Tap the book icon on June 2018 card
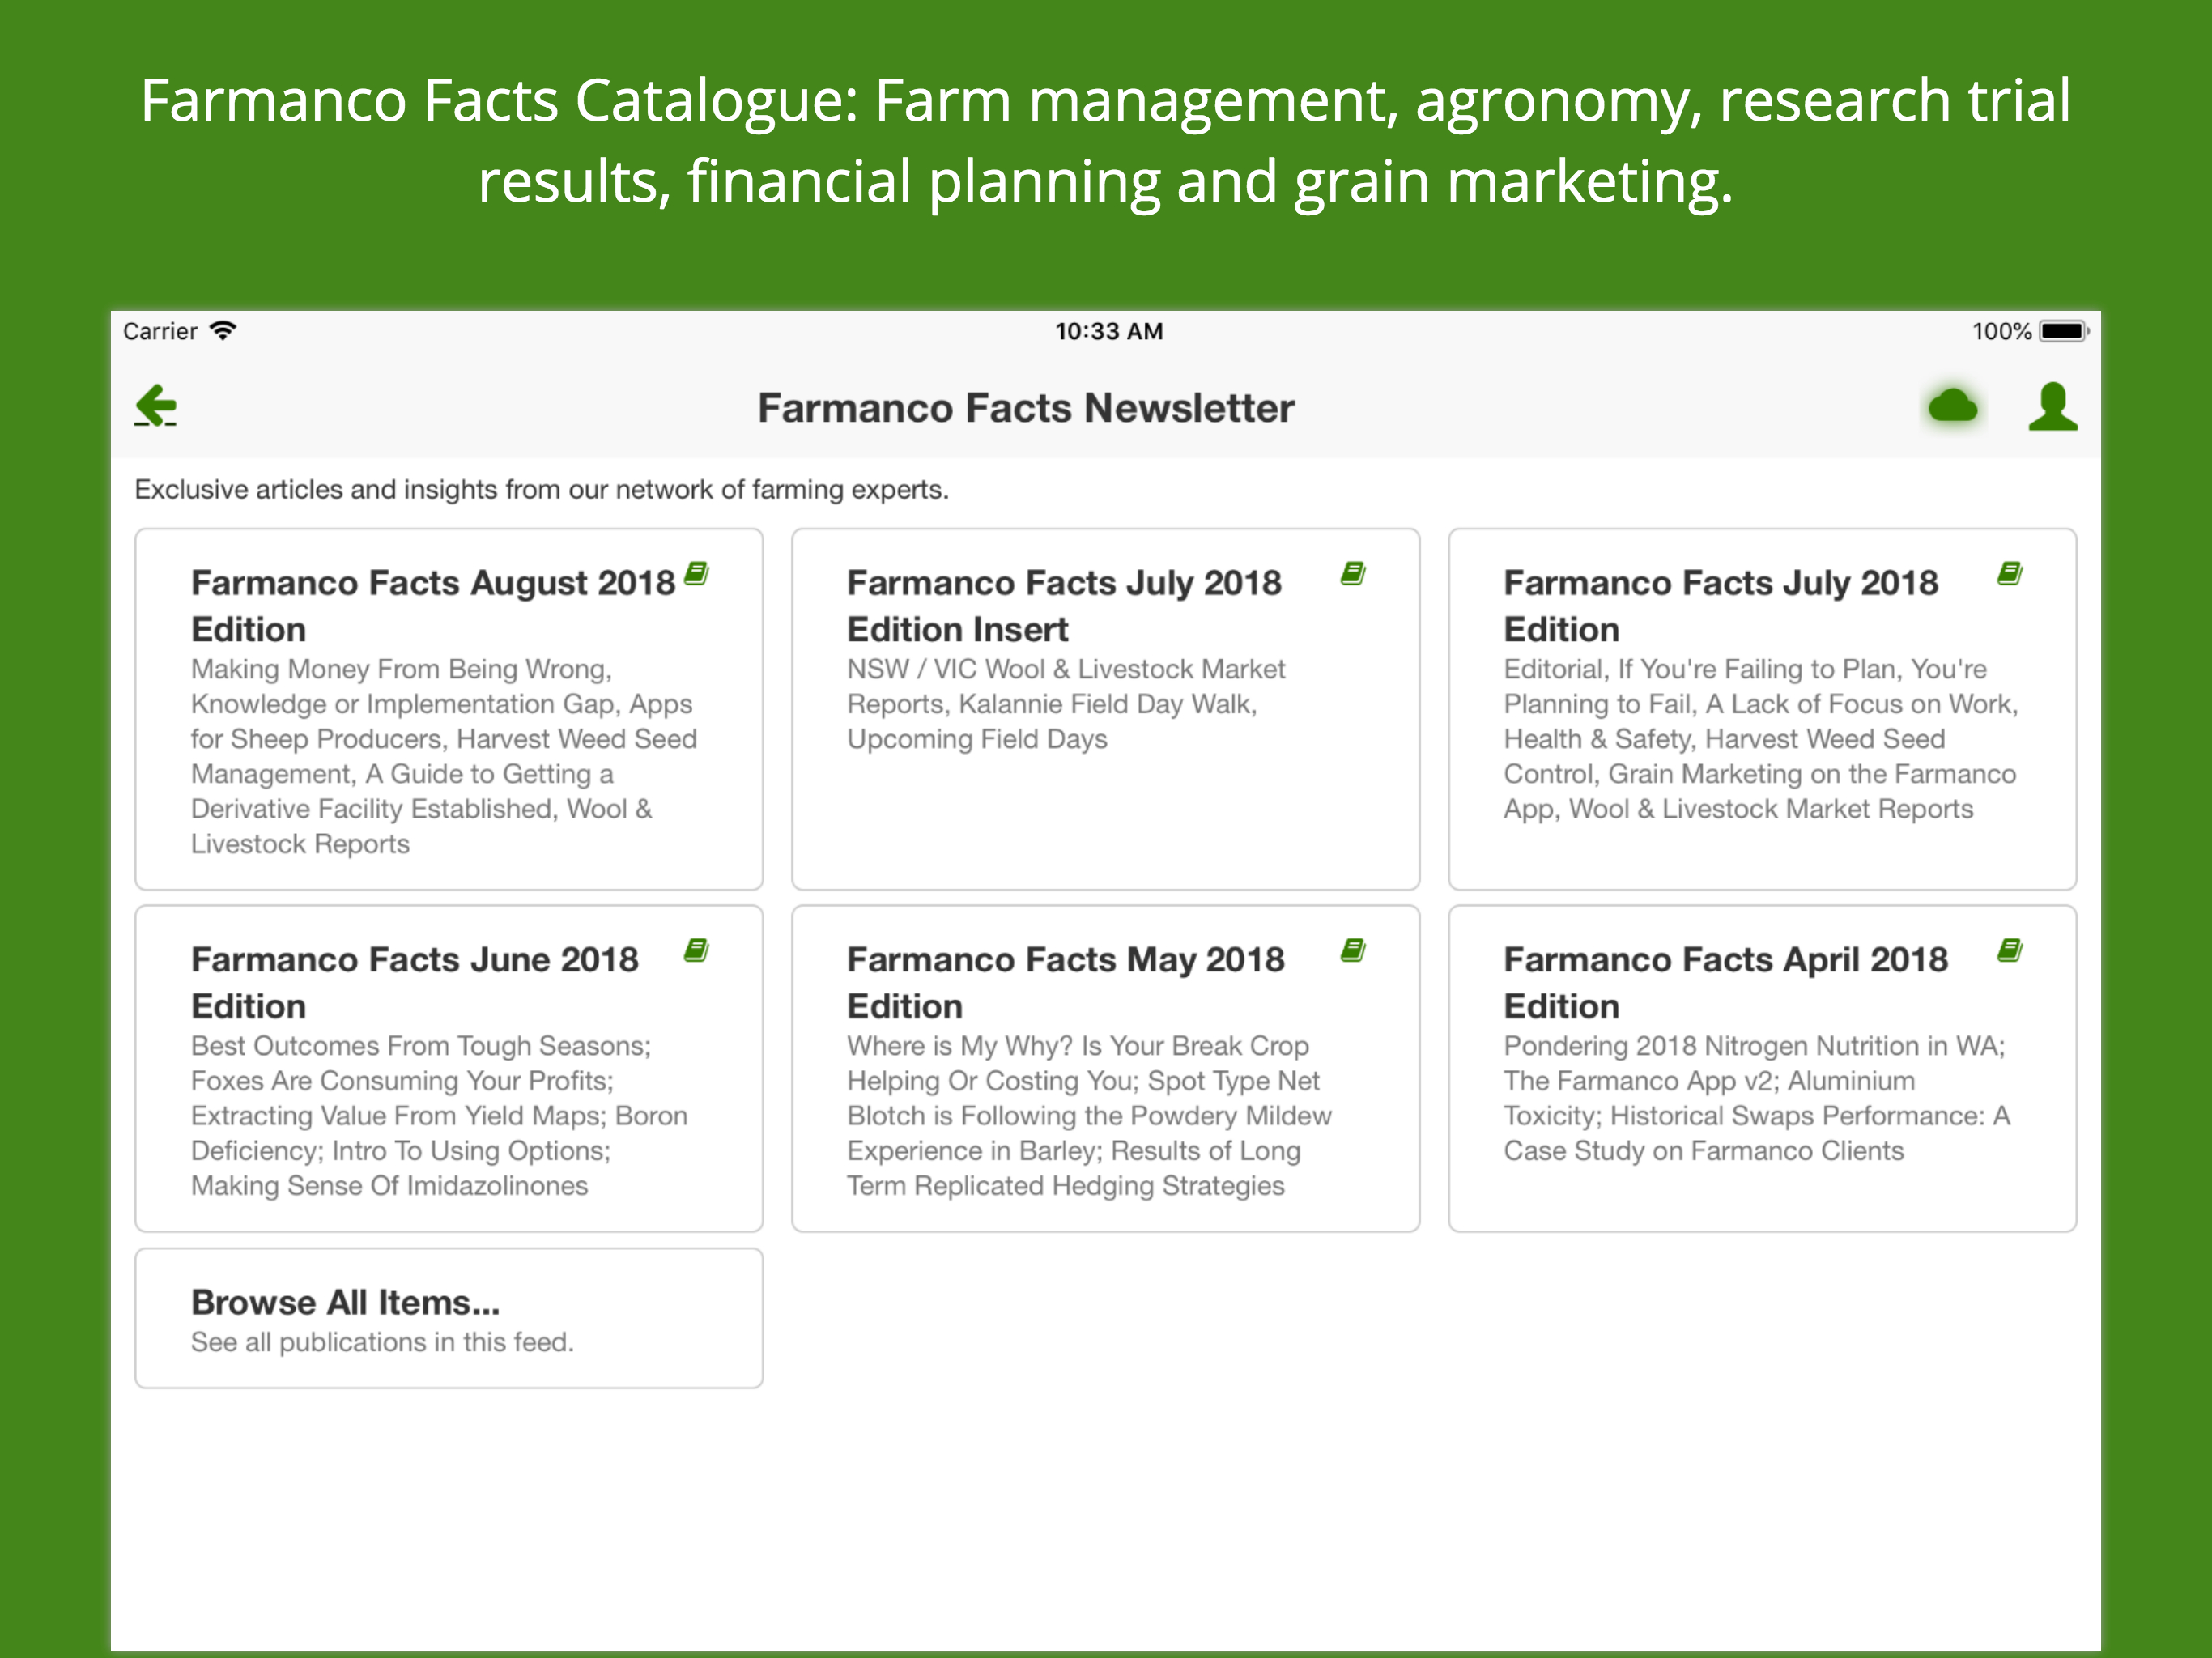This screenshot has width=2212, height=1658. click(697, 951)
